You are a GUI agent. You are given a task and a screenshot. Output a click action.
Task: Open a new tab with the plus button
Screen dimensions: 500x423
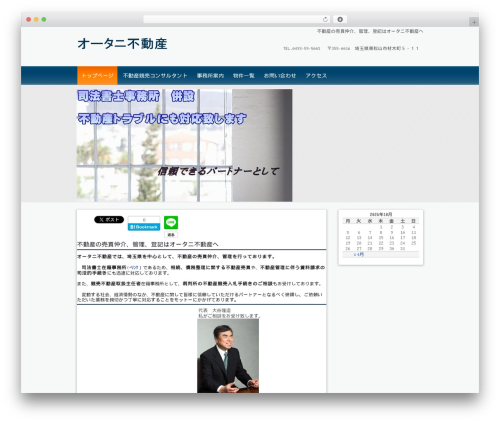pos(474,22)
